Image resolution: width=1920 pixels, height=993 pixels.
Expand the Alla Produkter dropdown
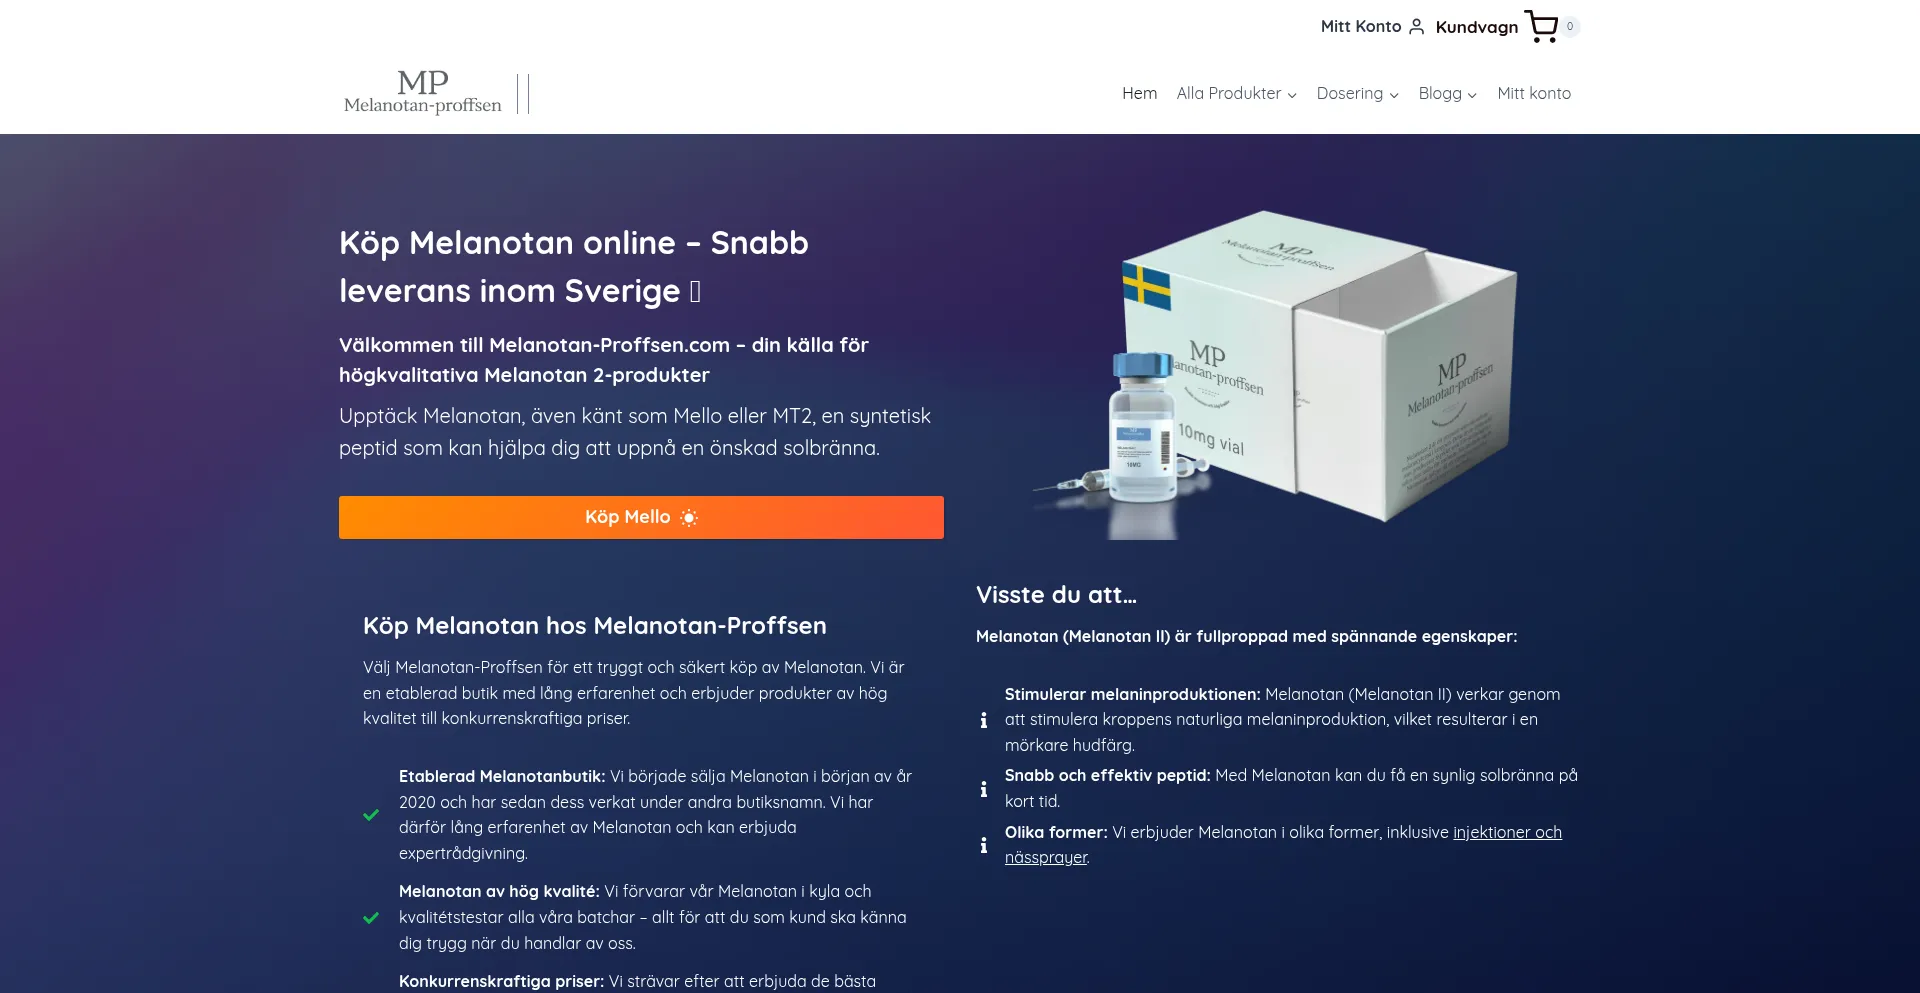pos(1237,93)
